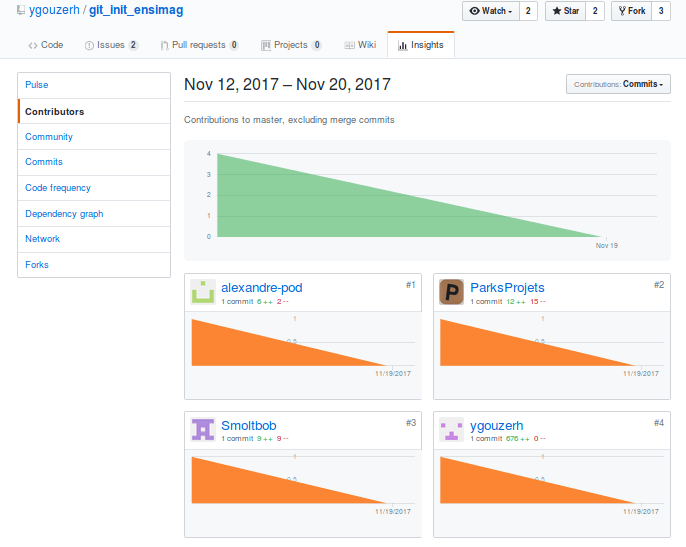Select the Insights tab

click(421, 45)
